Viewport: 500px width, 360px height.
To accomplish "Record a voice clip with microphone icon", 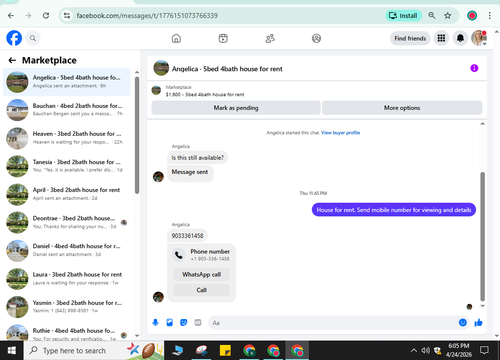I will pos(155,322).
